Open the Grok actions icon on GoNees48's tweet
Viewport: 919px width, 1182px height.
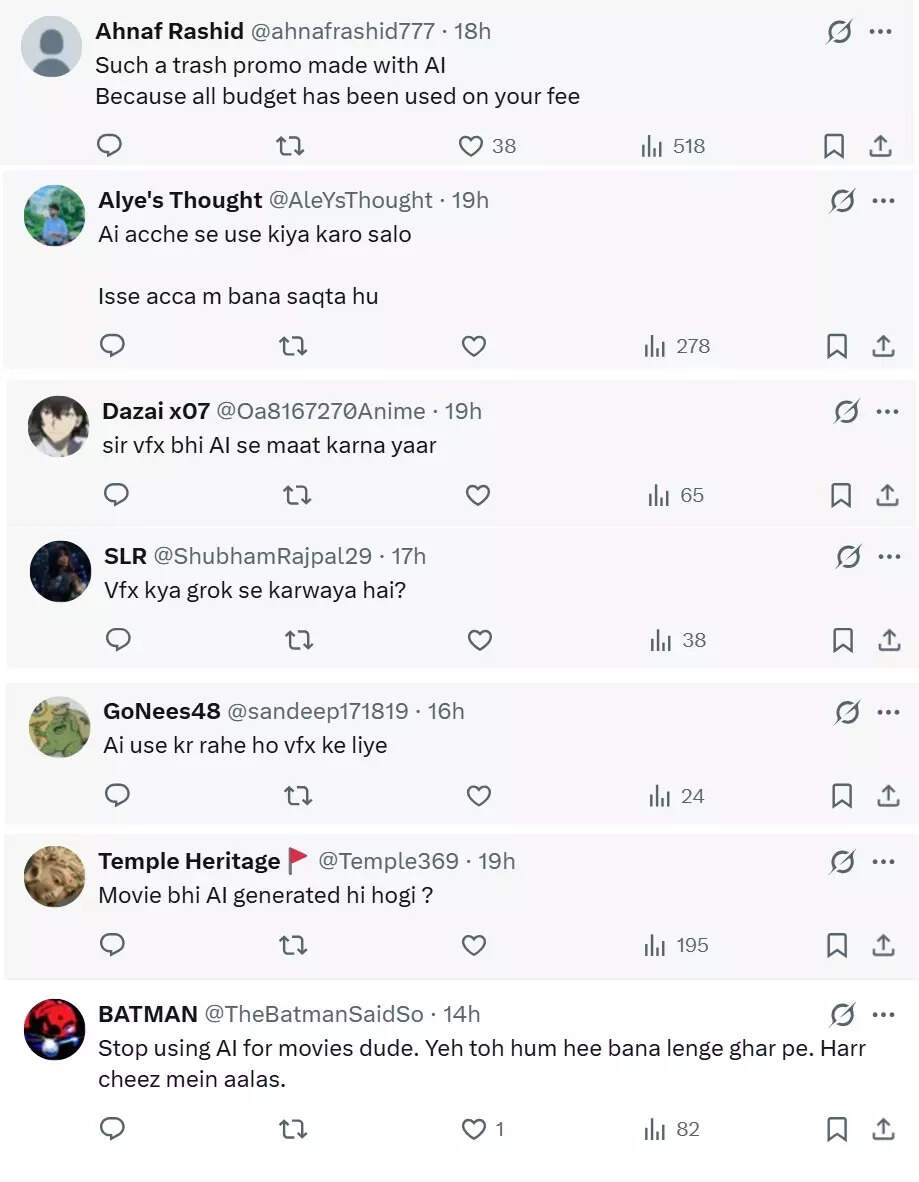pos(845,712)
